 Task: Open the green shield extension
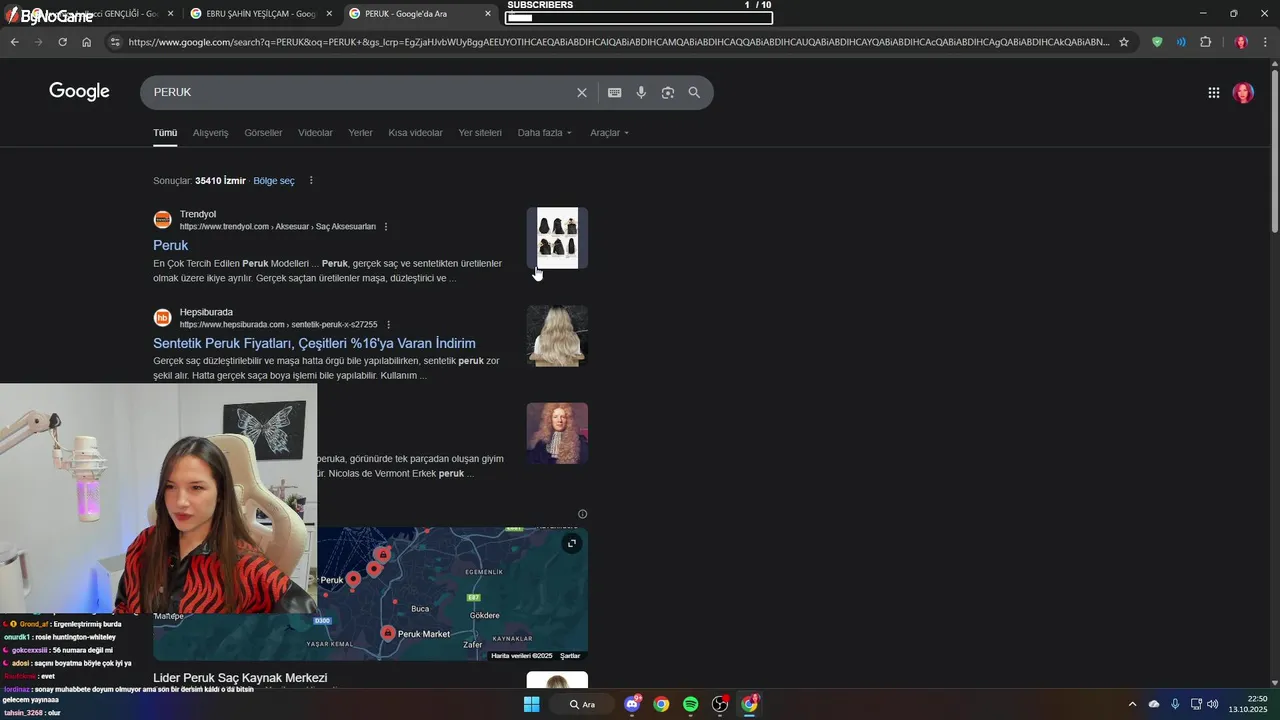coord(1157,42)
